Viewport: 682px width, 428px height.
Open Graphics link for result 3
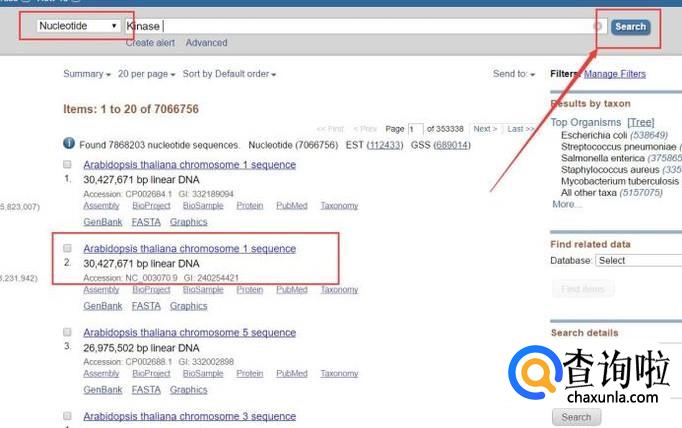189,390
